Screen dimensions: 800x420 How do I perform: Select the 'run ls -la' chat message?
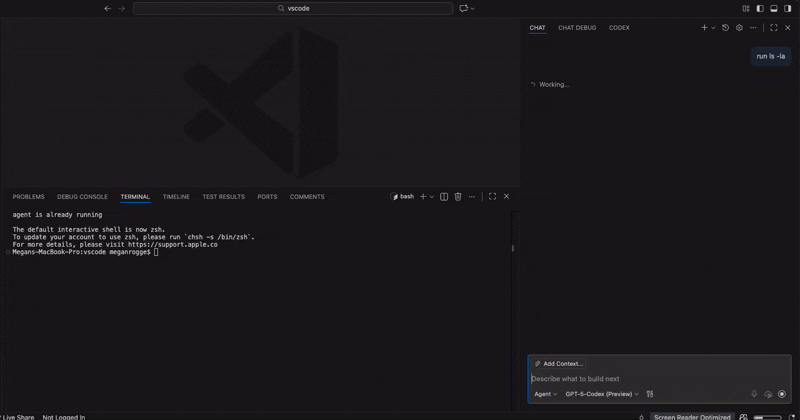(x=770, y=56)
